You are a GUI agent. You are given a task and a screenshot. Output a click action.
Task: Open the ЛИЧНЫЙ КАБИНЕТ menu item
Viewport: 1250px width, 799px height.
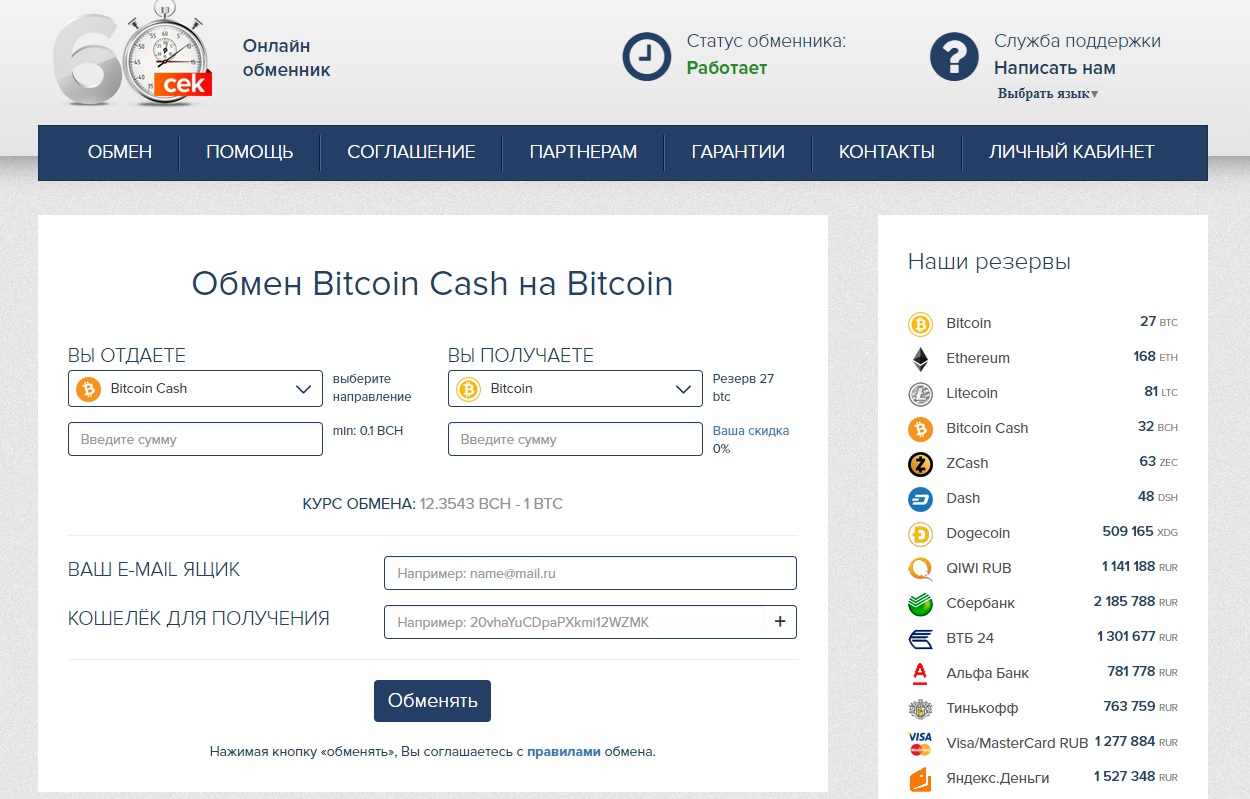point(1072,153)
